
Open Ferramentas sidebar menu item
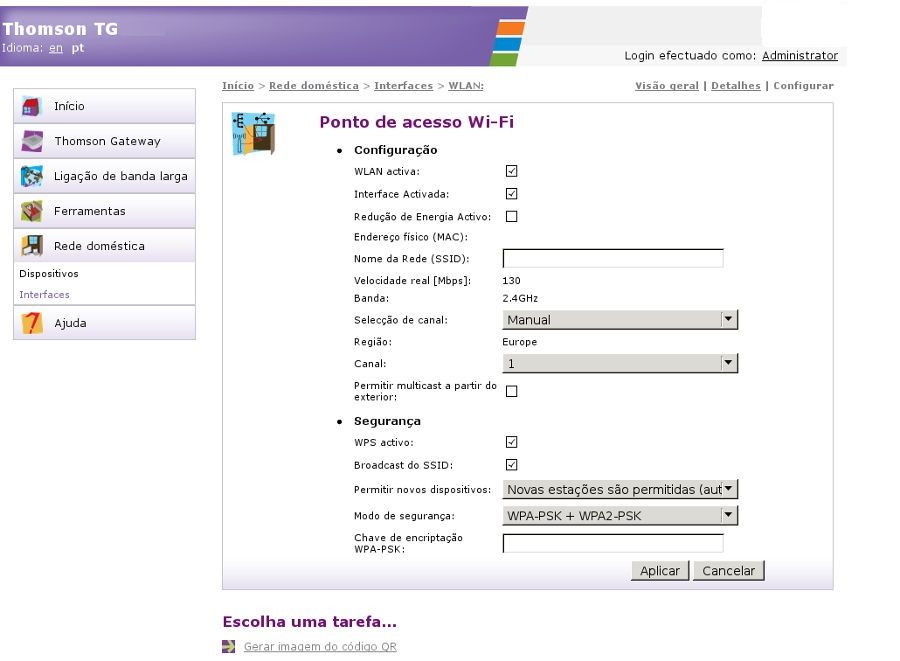(x=104, y=211)
